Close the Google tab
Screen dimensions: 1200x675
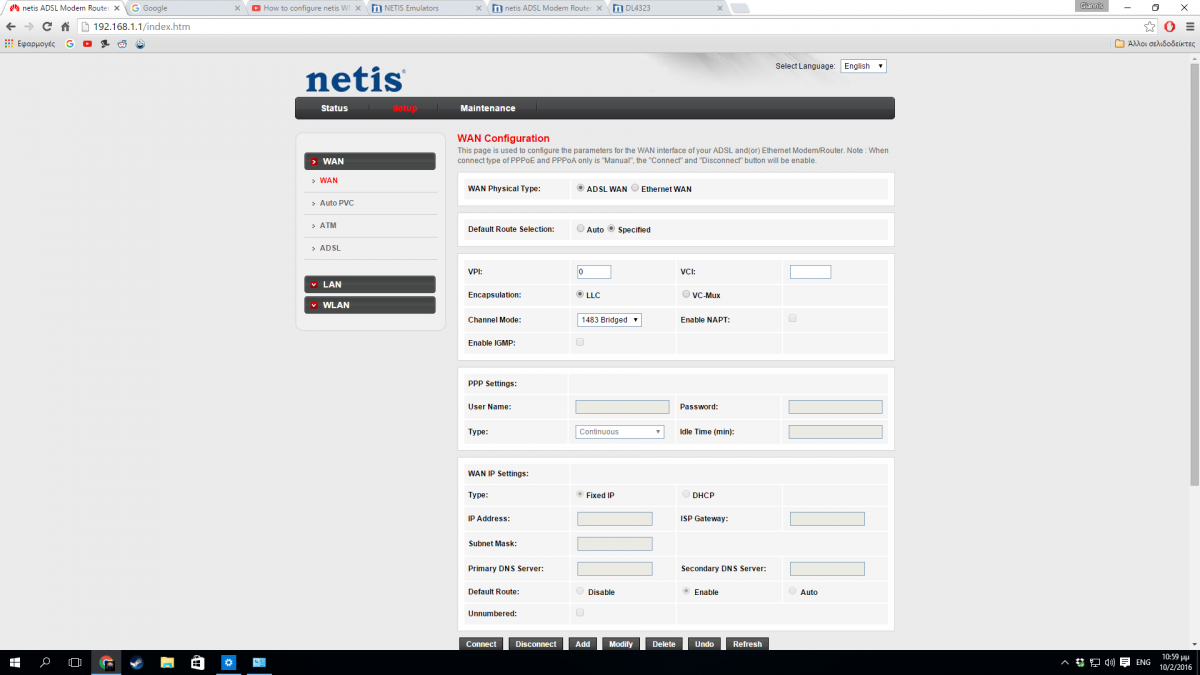point(237,8)
